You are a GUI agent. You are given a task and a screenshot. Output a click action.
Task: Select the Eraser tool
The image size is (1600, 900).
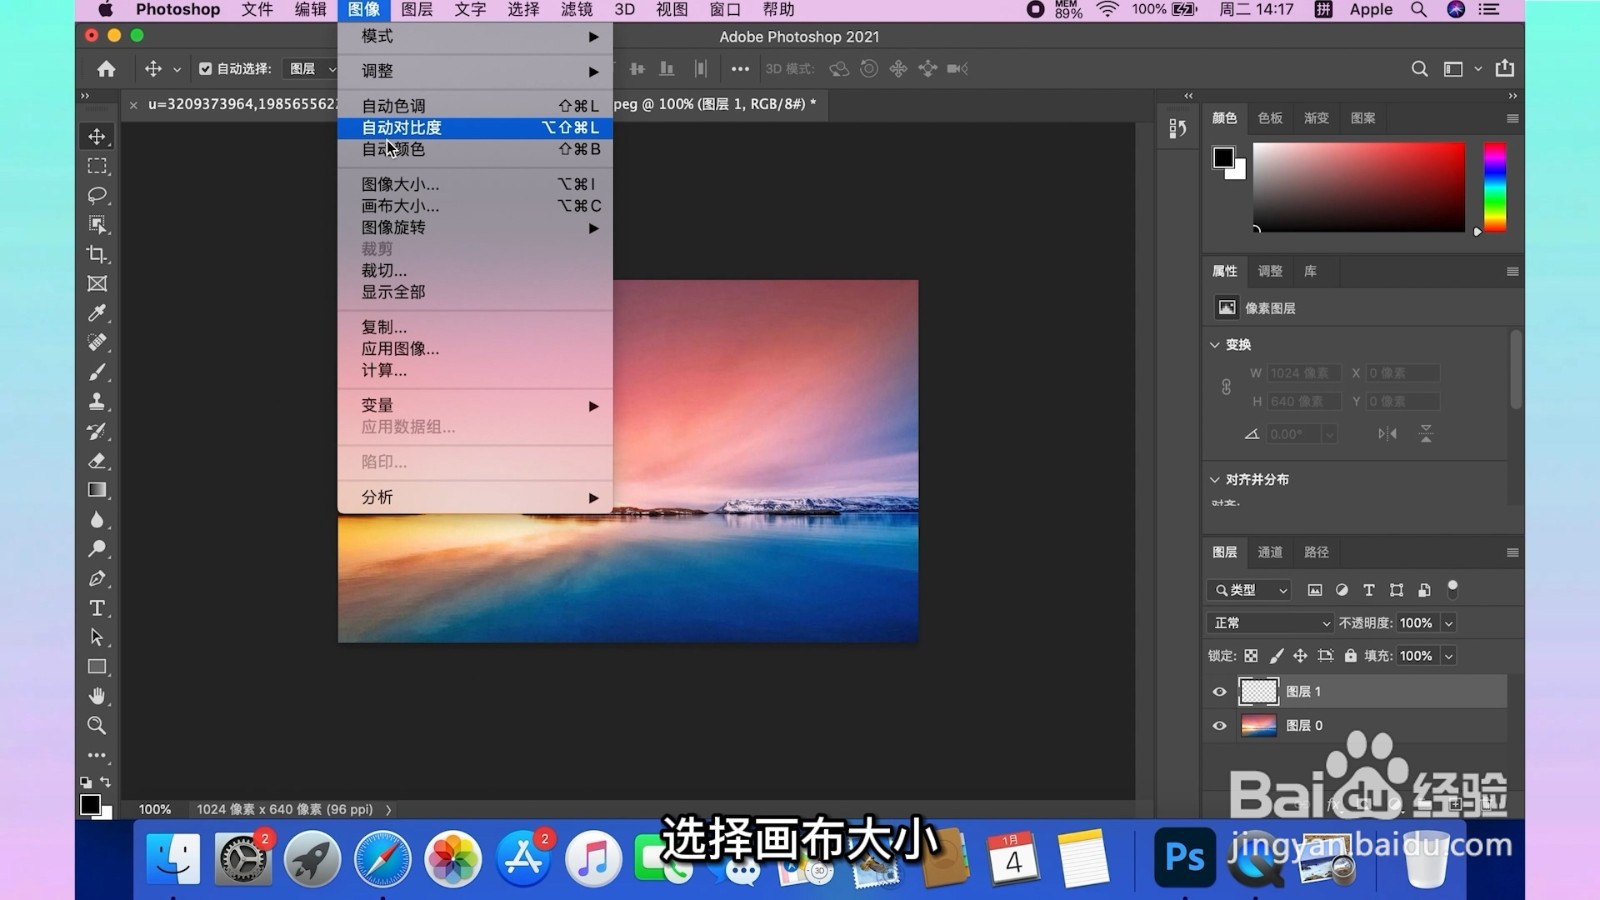point(97,460)
